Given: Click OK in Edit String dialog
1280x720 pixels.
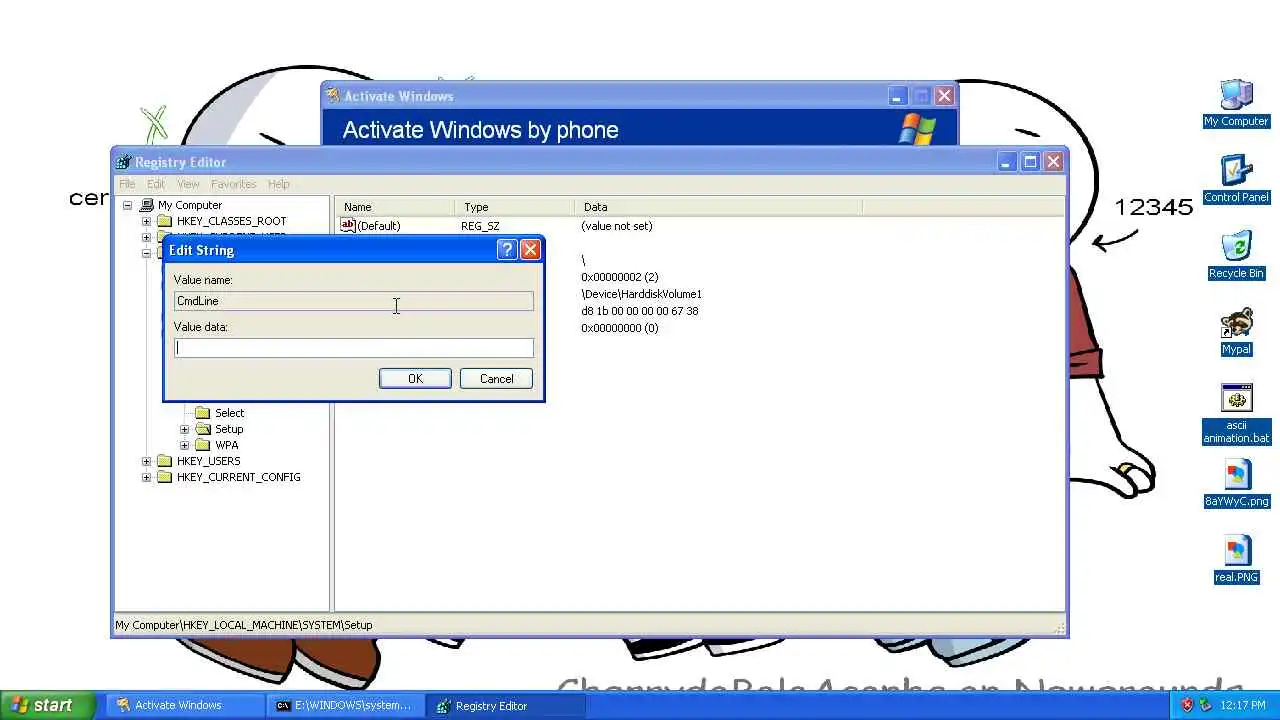Looking at the screenshot, I should 415,379.
